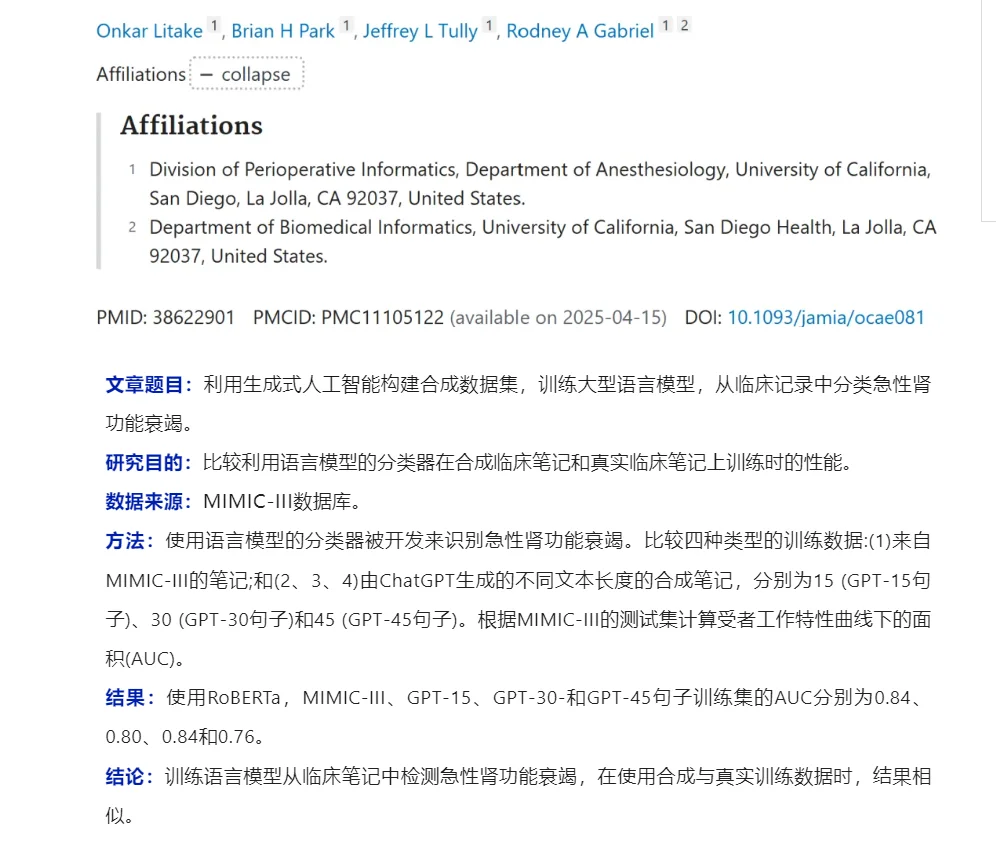Image resolution: width=996 pixels, height=849 pixels.
Task: Click the MIMIC-III数据库 text
Action: tap(282, 502)
